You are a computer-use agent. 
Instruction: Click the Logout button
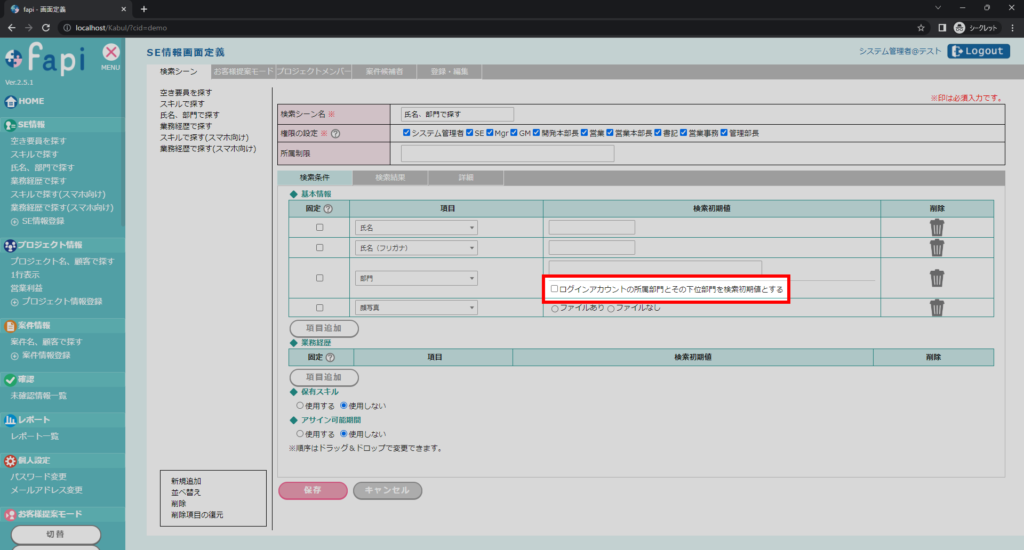pyautogui.click(x=979, y=51)
